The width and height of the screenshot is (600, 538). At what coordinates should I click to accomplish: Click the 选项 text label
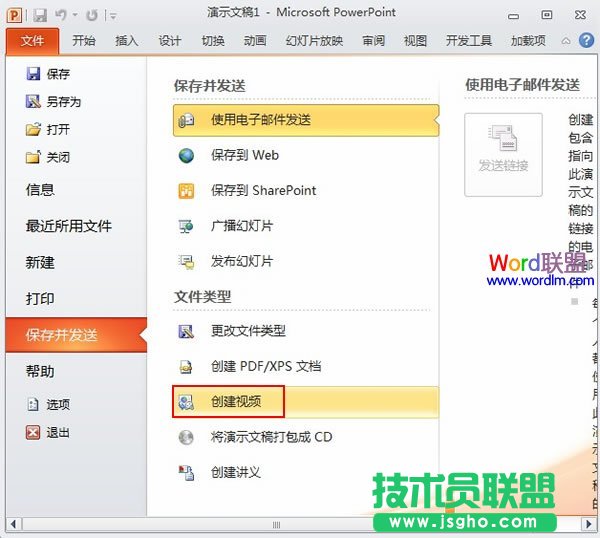pyautogui.click(x=58, y=404)
